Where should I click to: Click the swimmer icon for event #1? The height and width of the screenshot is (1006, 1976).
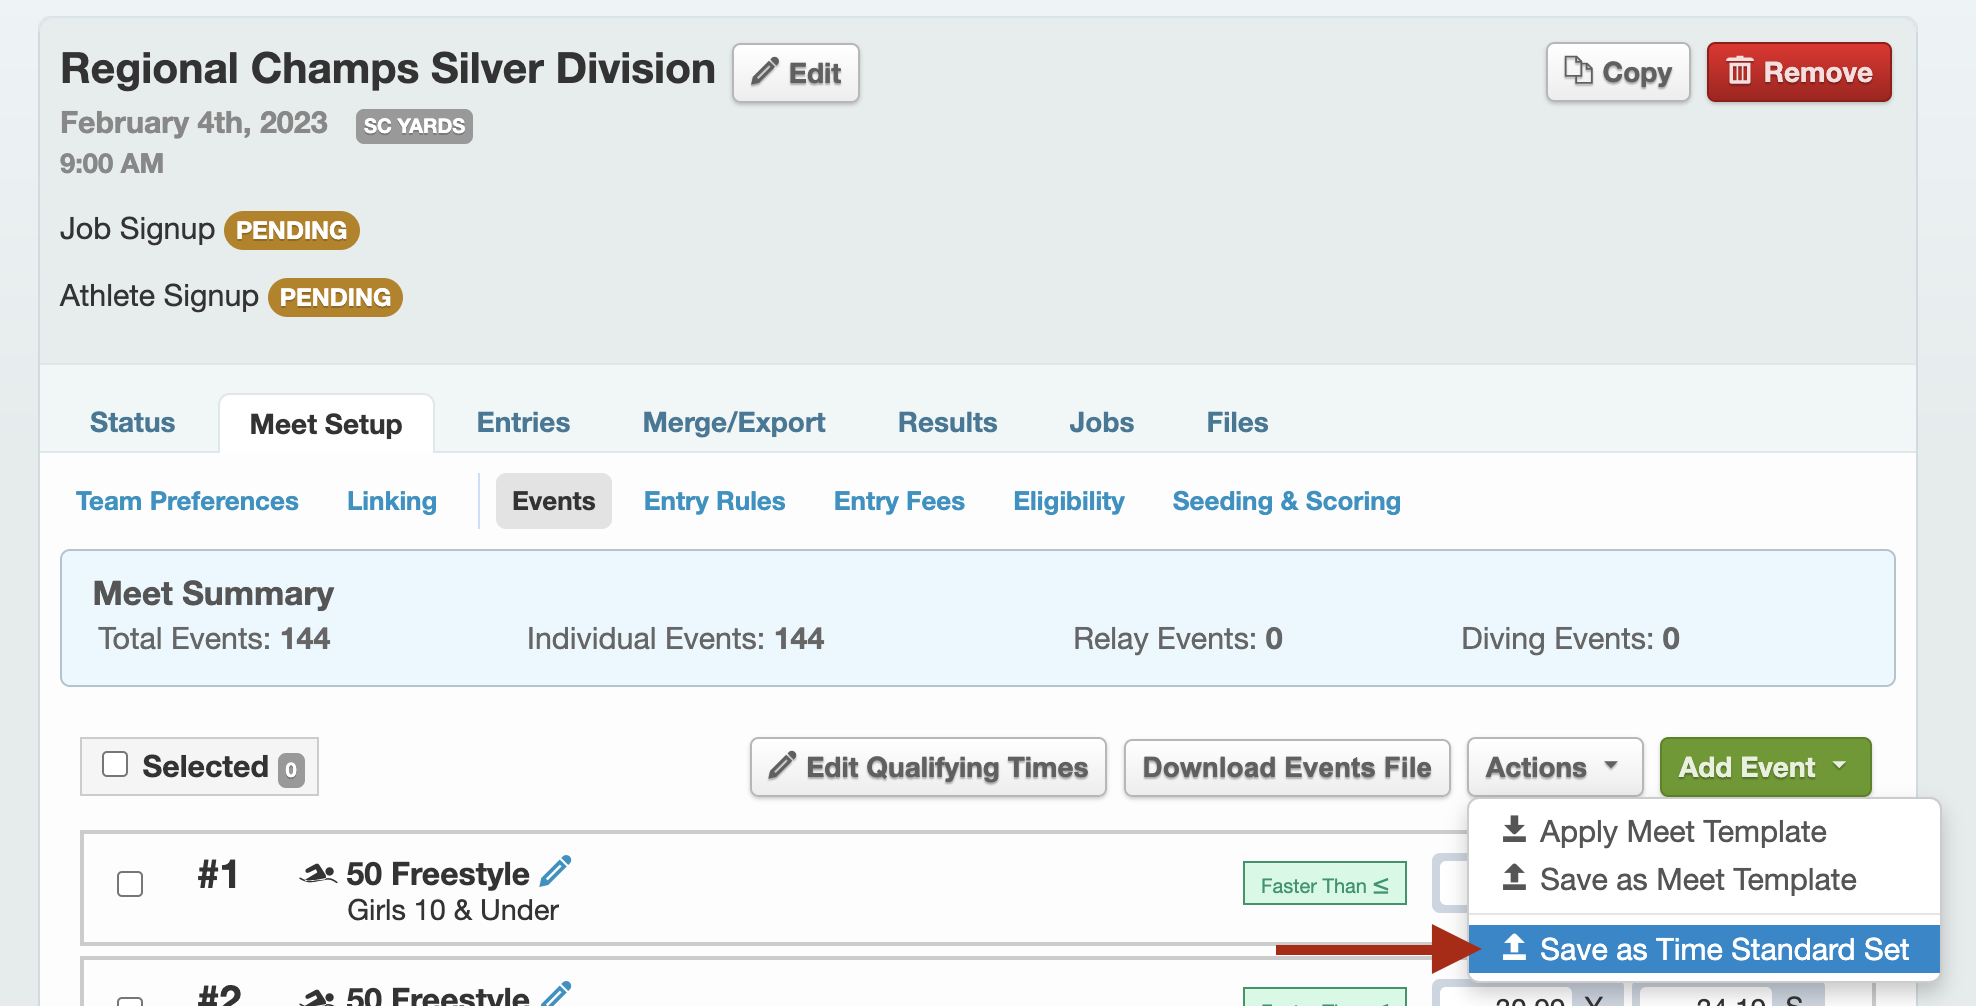pos(318,874)
